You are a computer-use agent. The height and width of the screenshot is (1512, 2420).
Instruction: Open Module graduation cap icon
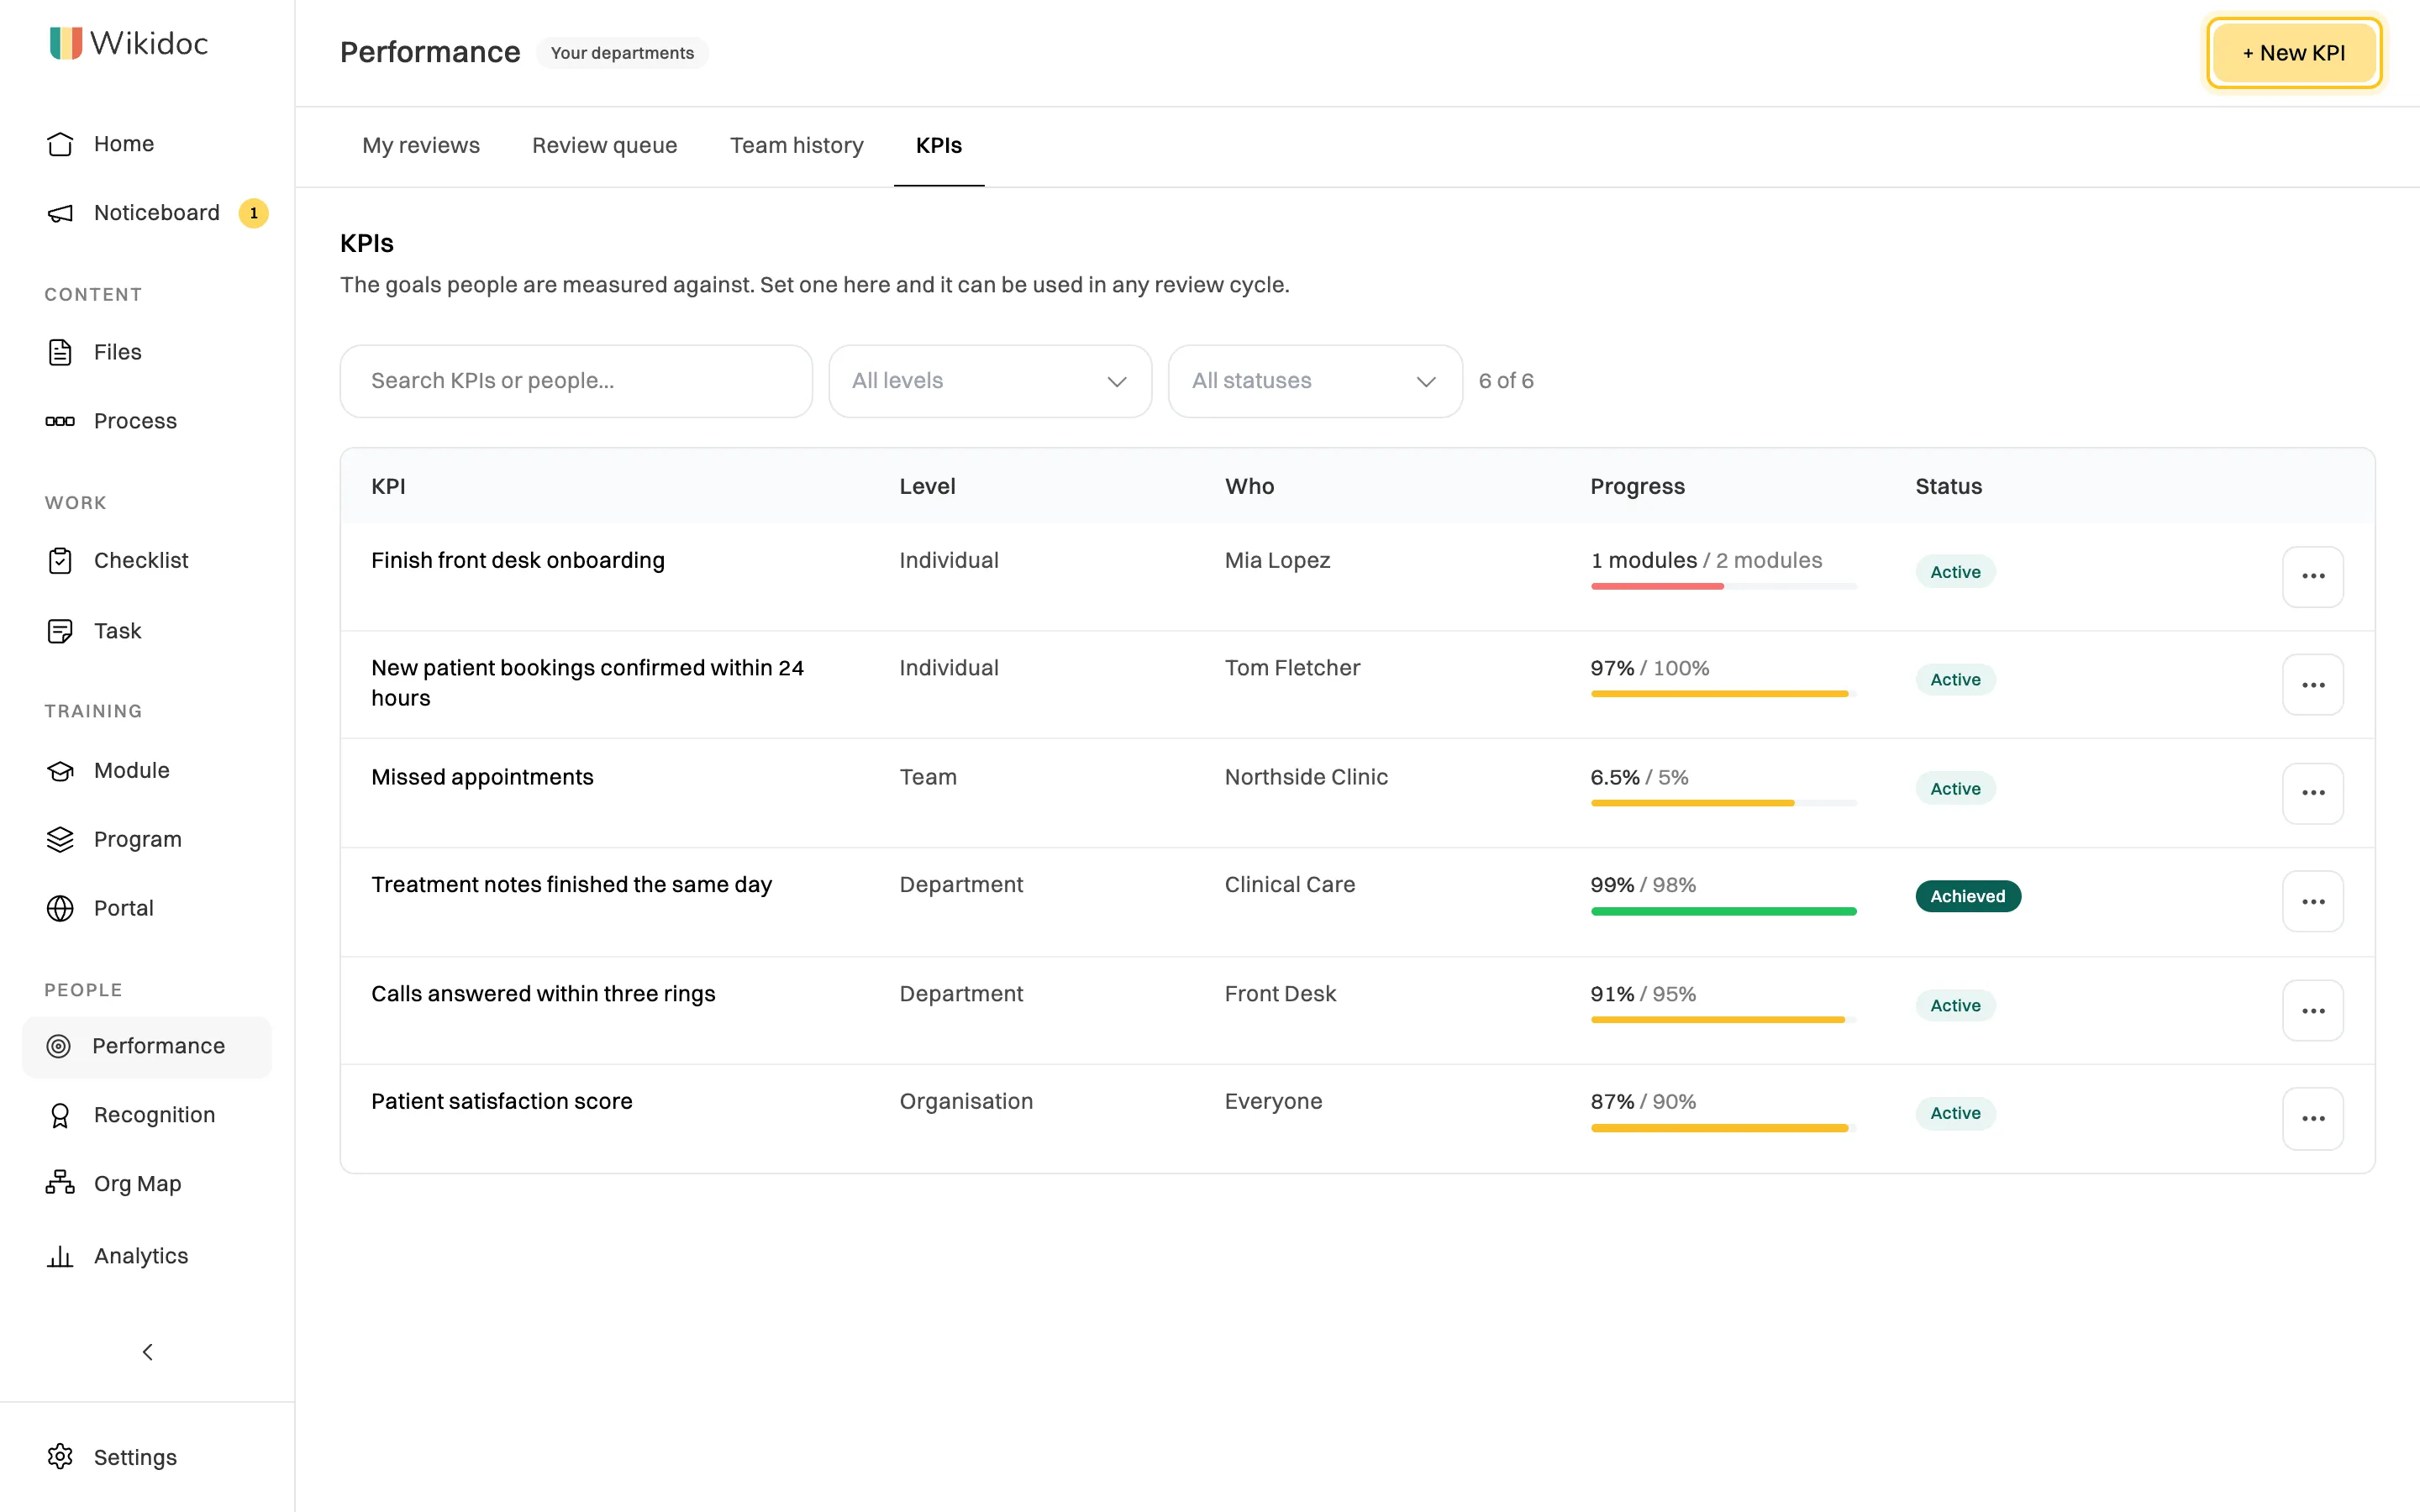(x=60, y=771)
